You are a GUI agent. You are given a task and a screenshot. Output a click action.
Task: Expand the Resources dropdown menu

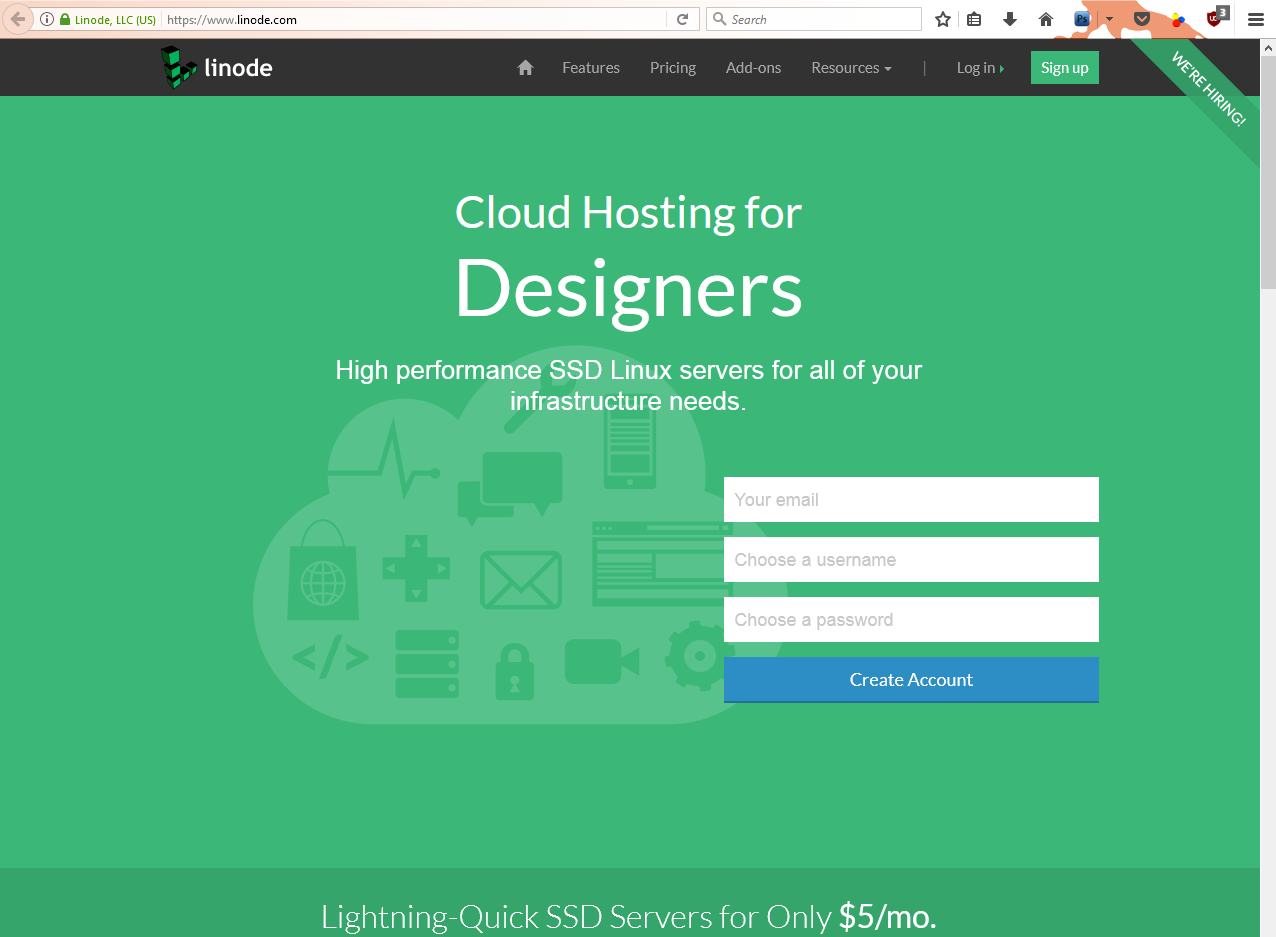pyautogui.click(x=851, y=68)
